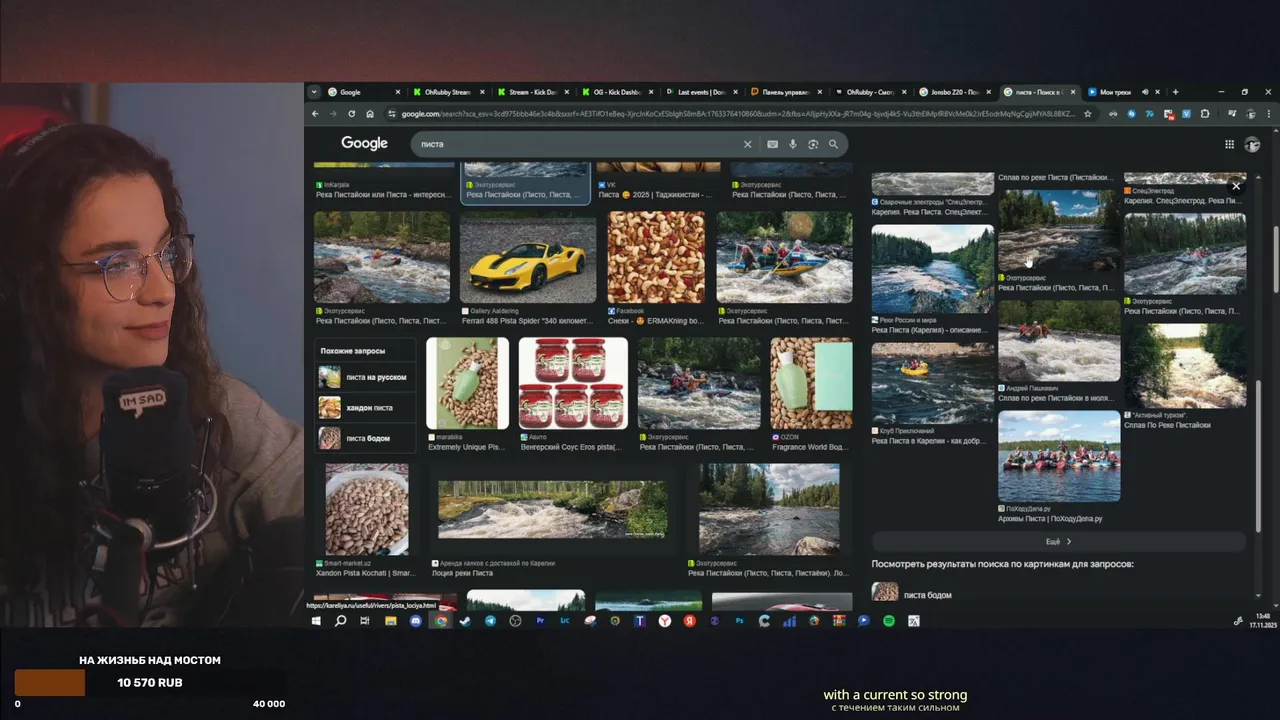Open the Google account avatar menu
The width and height of the screenshot is (1280, 720).
tap(1252, 144)
